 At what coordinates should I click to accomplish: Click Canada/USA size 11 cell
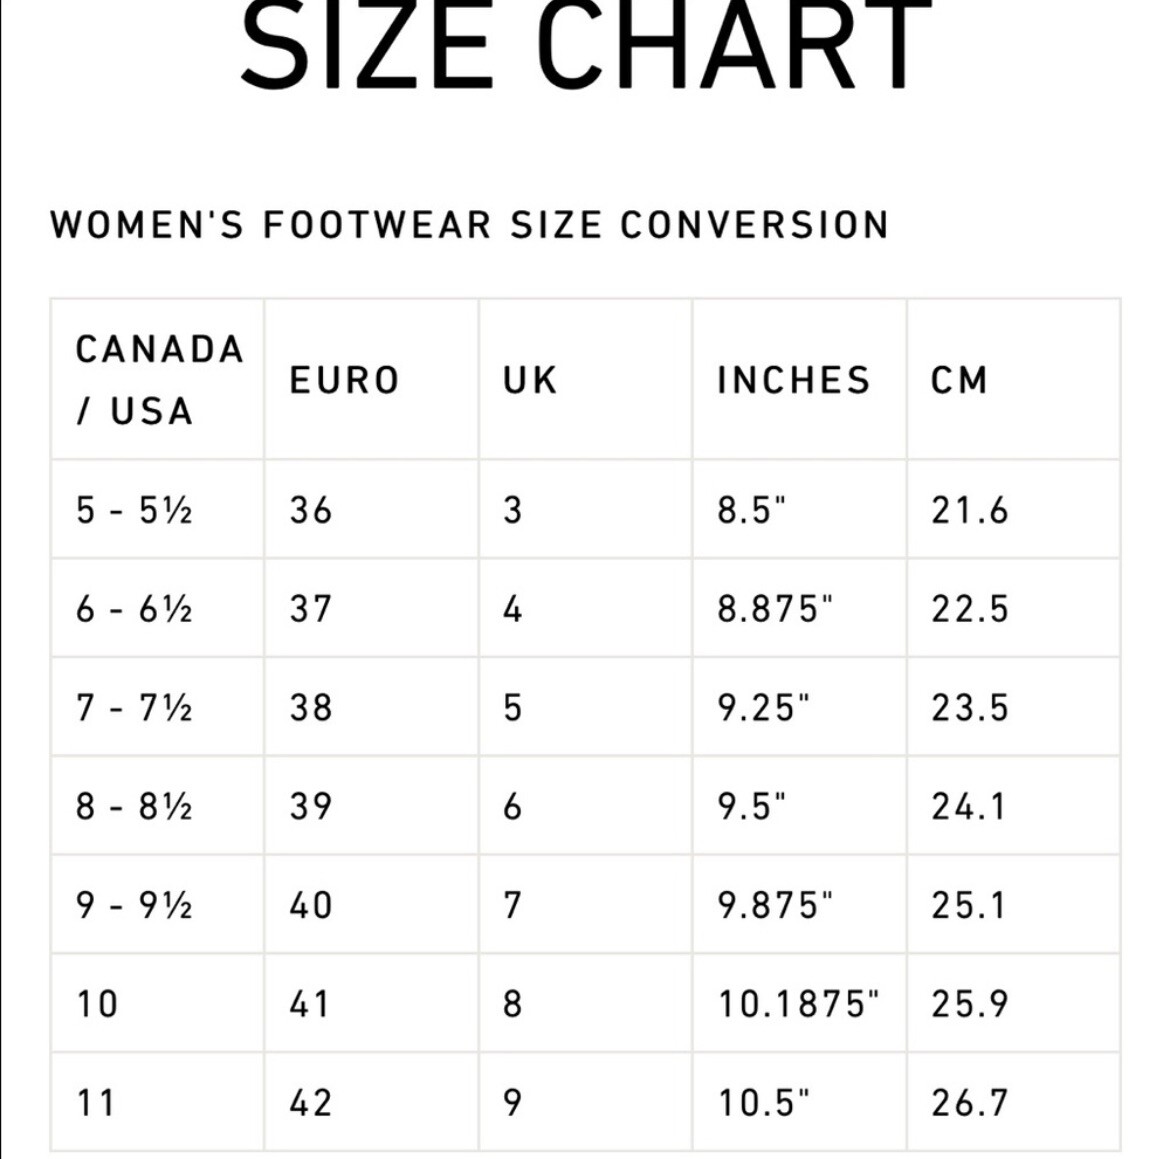coord(158,1102)
